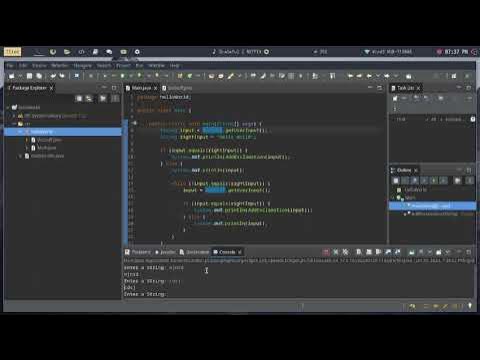This screenshot has height=360, width=480.
Task: Click the green Debug toolbar icon
Action: click(x=105, y=76)
